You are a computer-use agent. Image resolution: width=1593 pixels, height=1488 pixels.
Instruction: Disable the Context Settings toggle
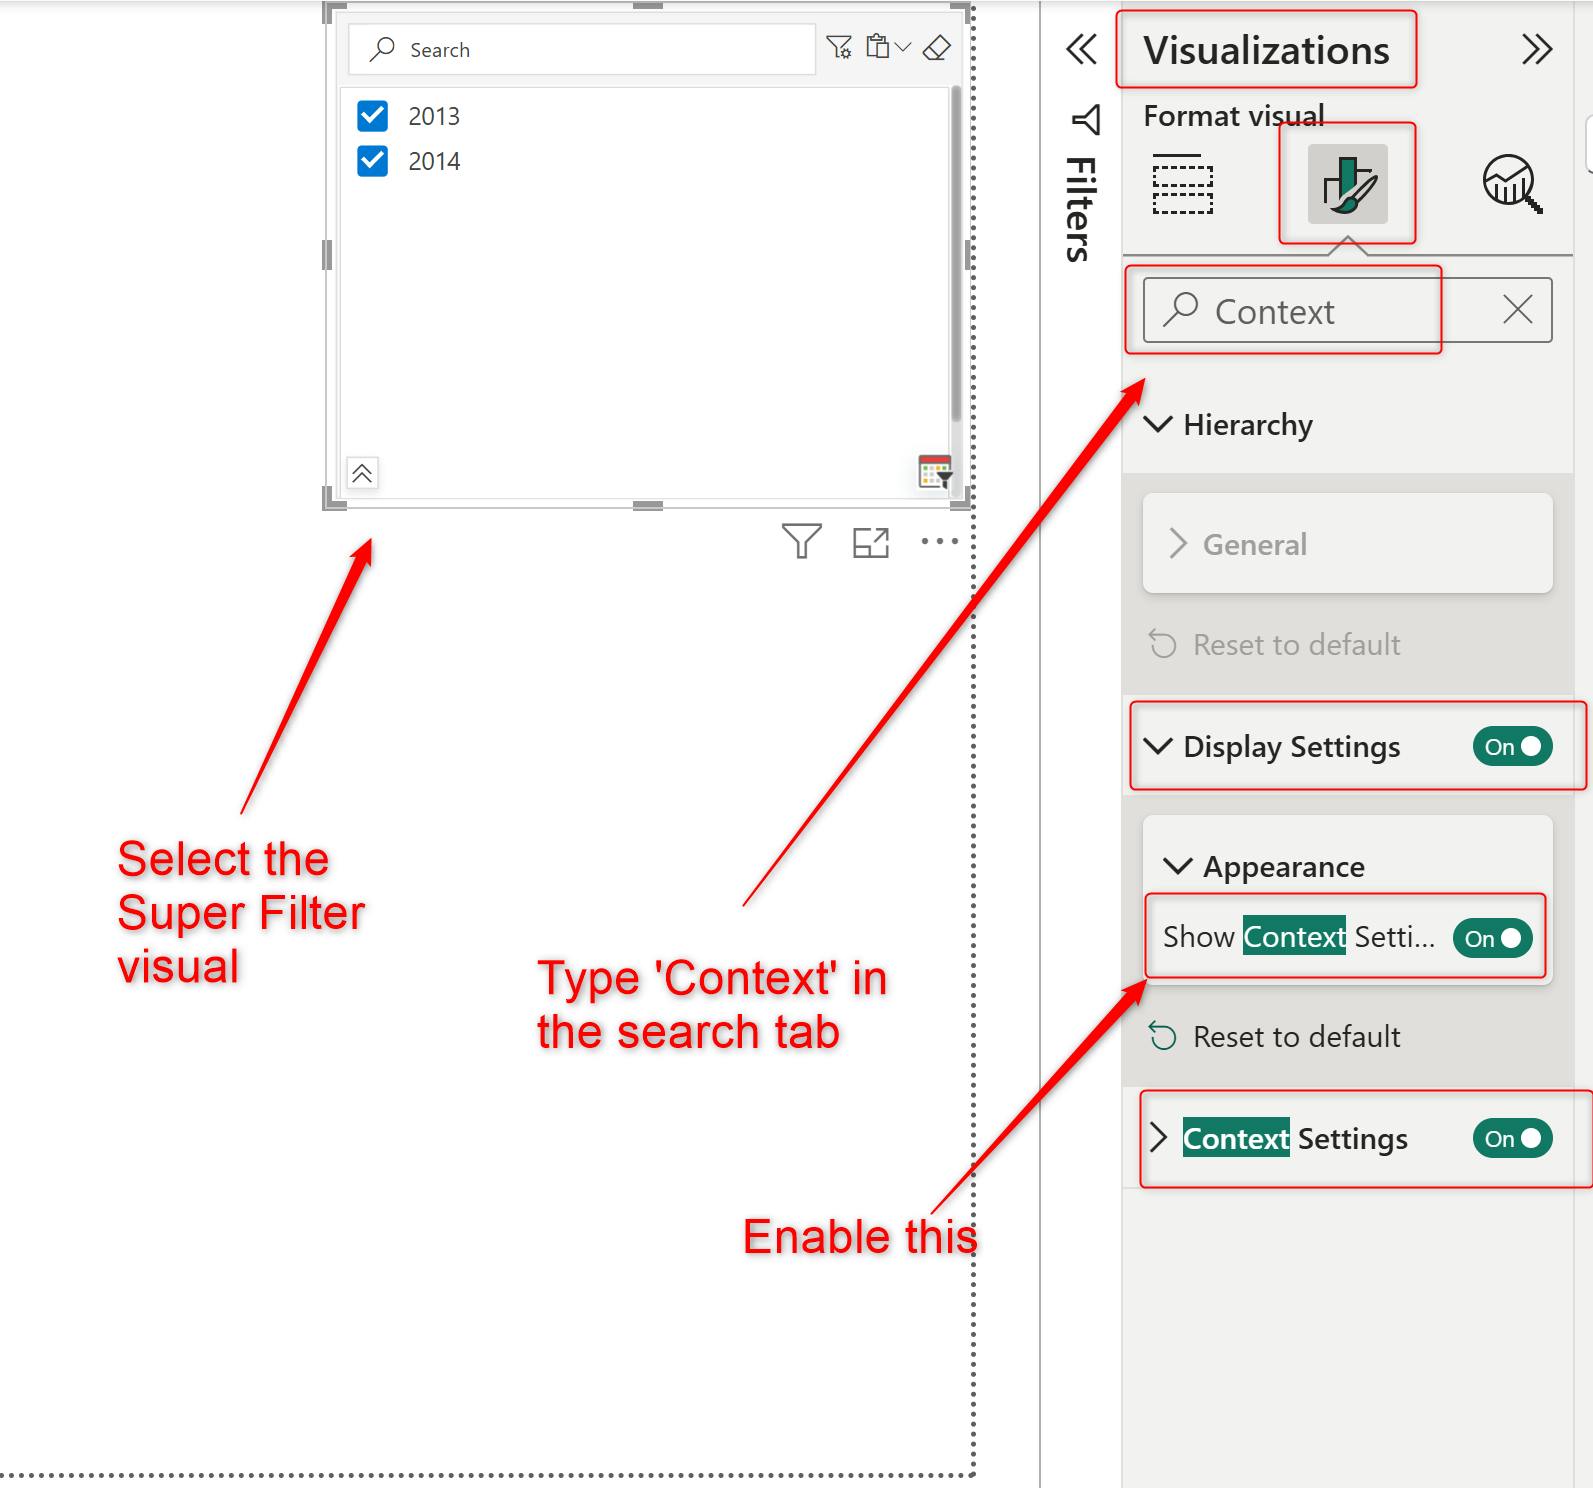1512,1139
